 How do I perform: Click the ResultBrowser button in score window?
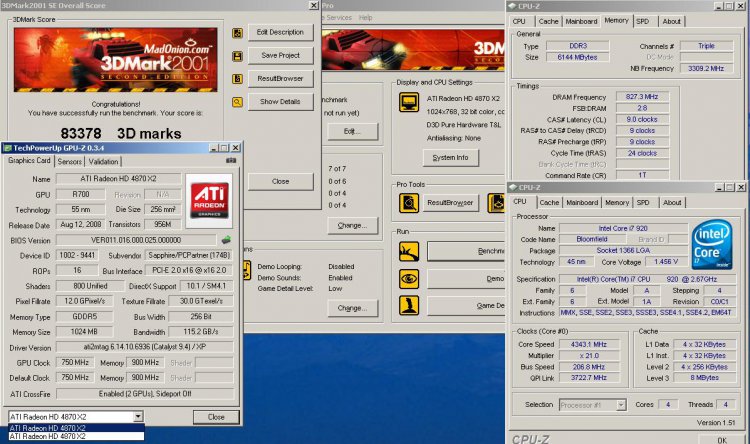coord(280,78)
